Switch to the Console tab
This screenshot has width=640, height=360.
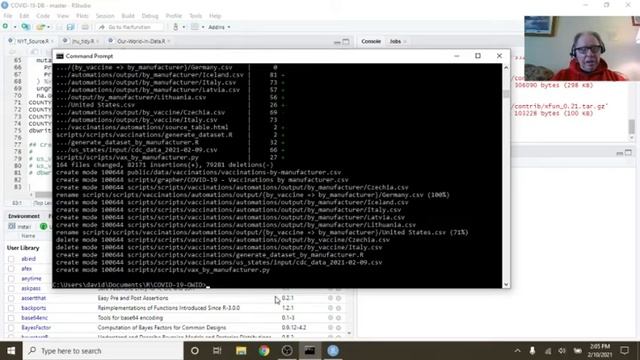[371, 41]
